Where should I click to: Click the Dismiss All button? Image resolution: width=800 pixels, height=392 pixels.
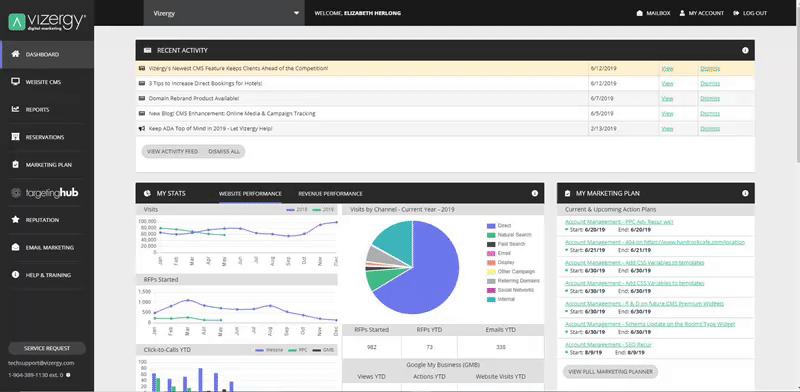224,152
